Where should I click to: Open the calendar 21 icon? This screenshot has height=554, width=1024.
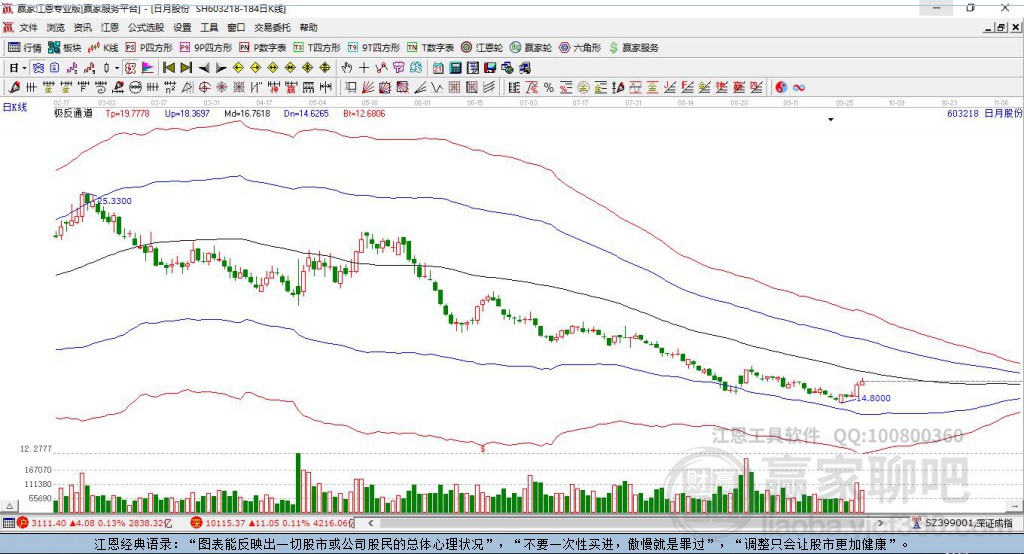click(x=438, y=68)
